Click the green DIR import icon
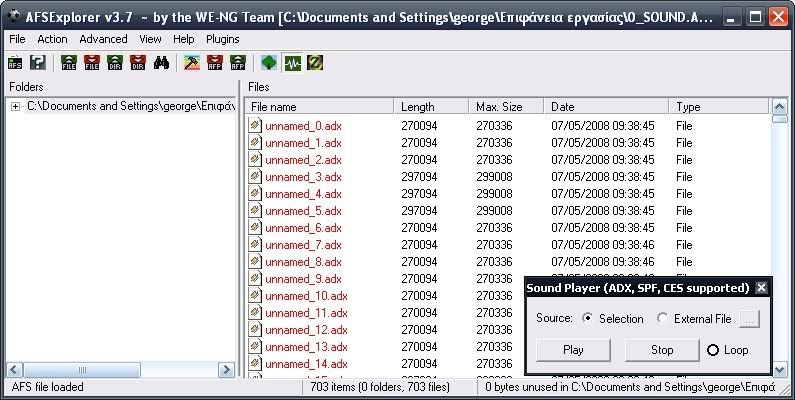The height and width of the screenshot is (400, 795). pyautogui.click(x=115, y=63)
